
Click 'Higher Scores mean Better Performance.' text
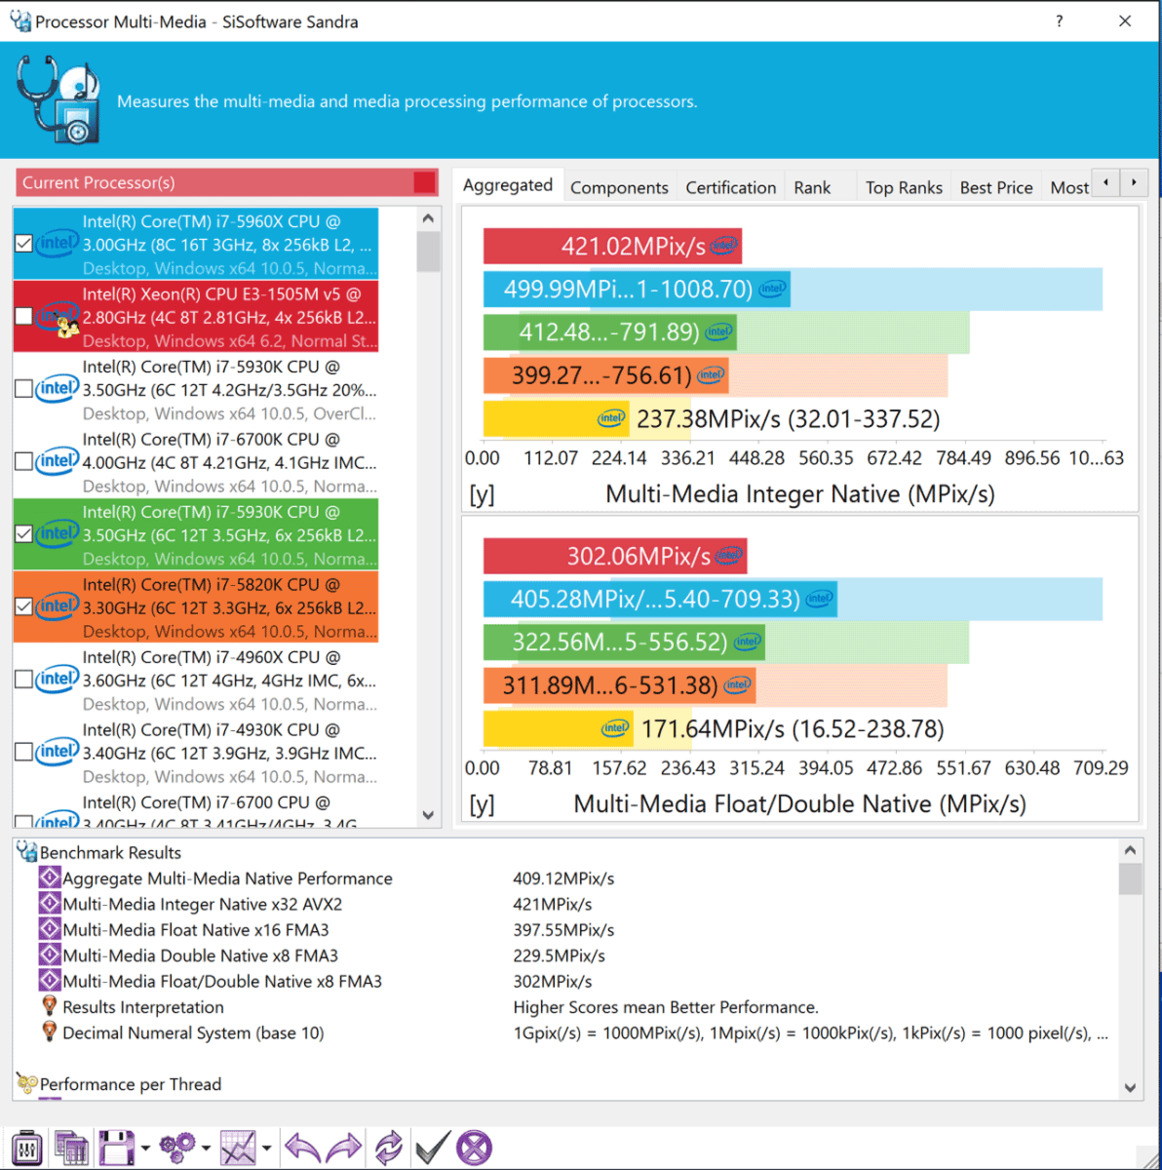pos(666,1007)
